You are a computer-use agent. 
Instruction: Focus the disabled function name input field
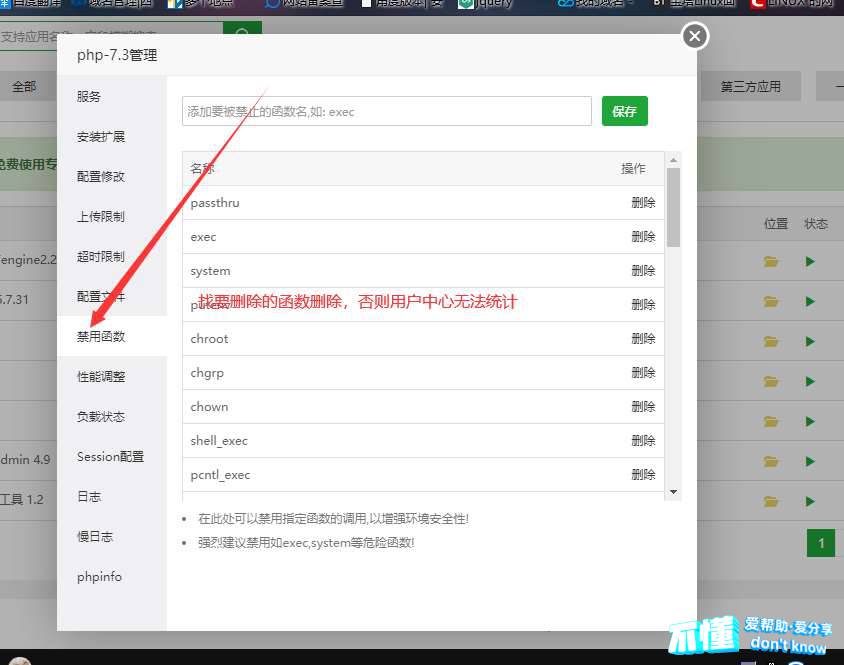point(387,111)
